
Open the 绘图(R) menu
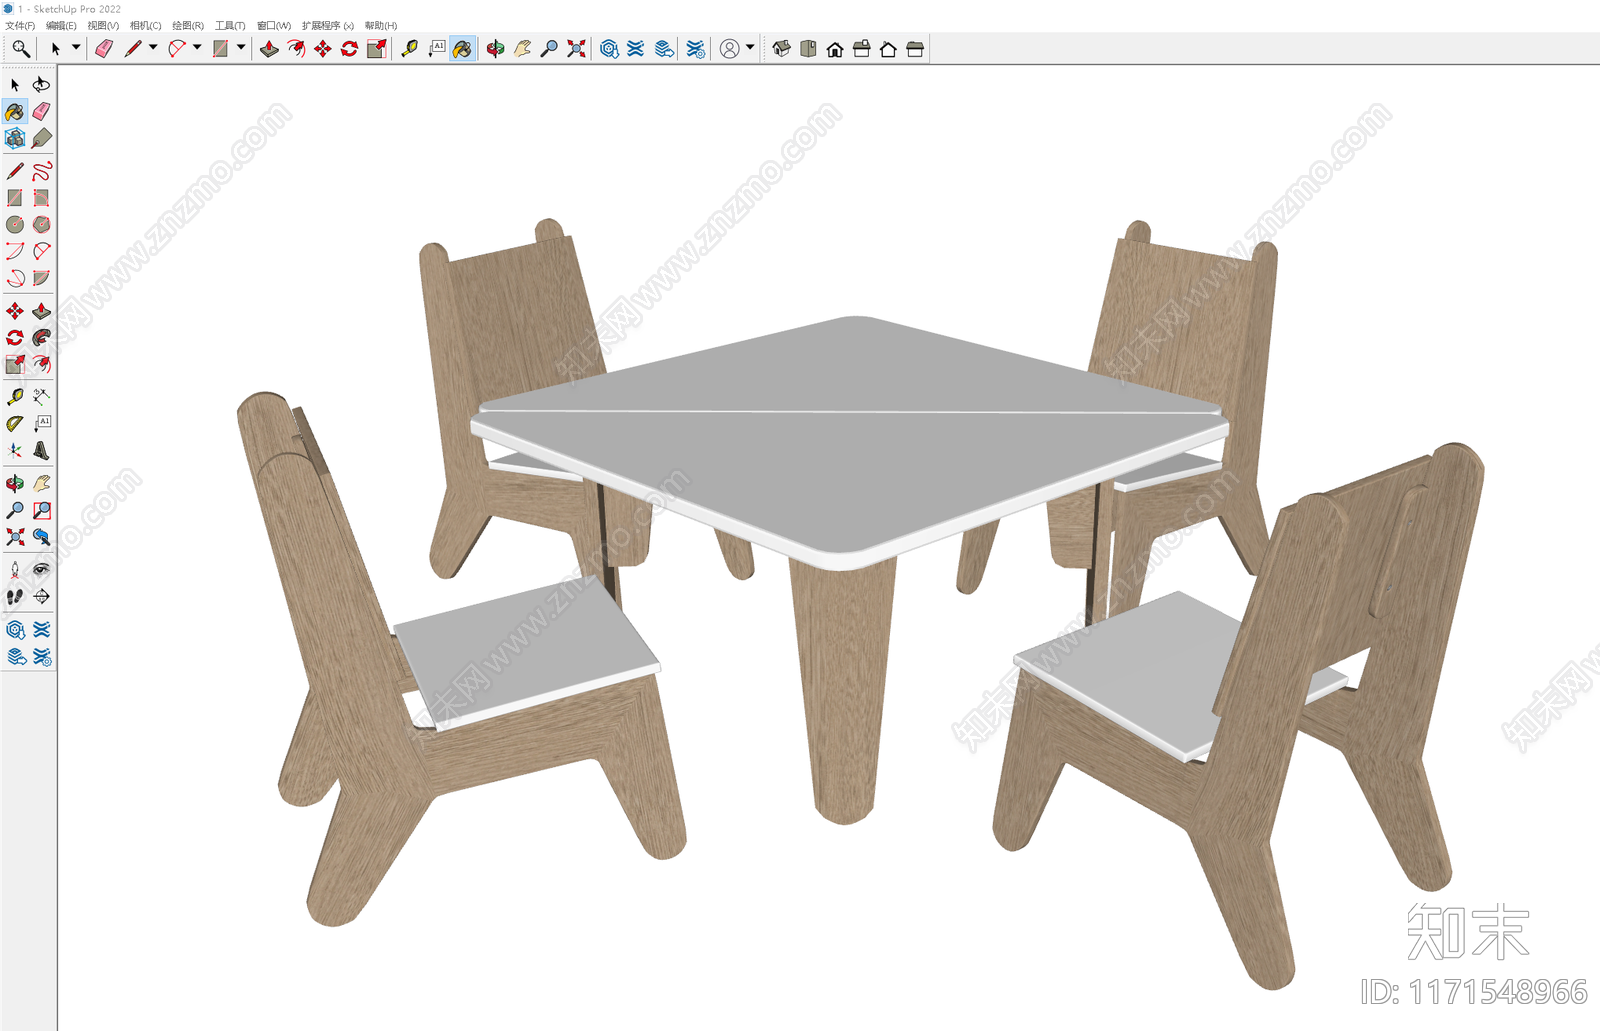pos(188,26)
